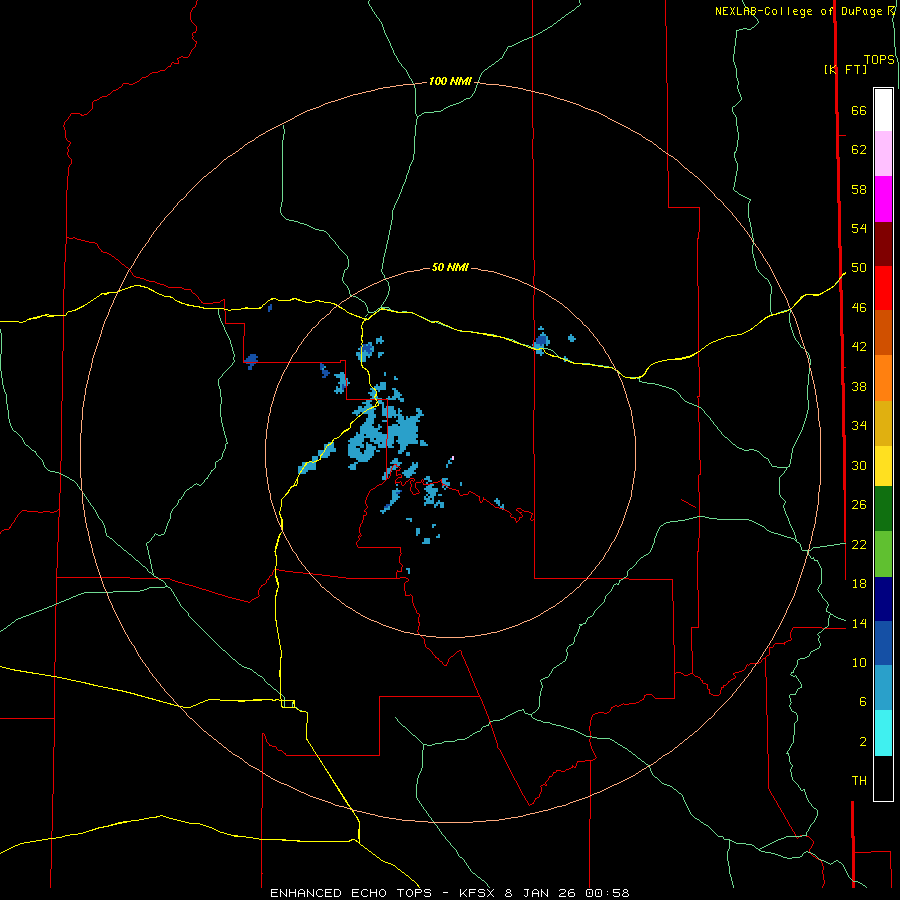
Task: Click the 42 legend value
Action: (859, 347)
